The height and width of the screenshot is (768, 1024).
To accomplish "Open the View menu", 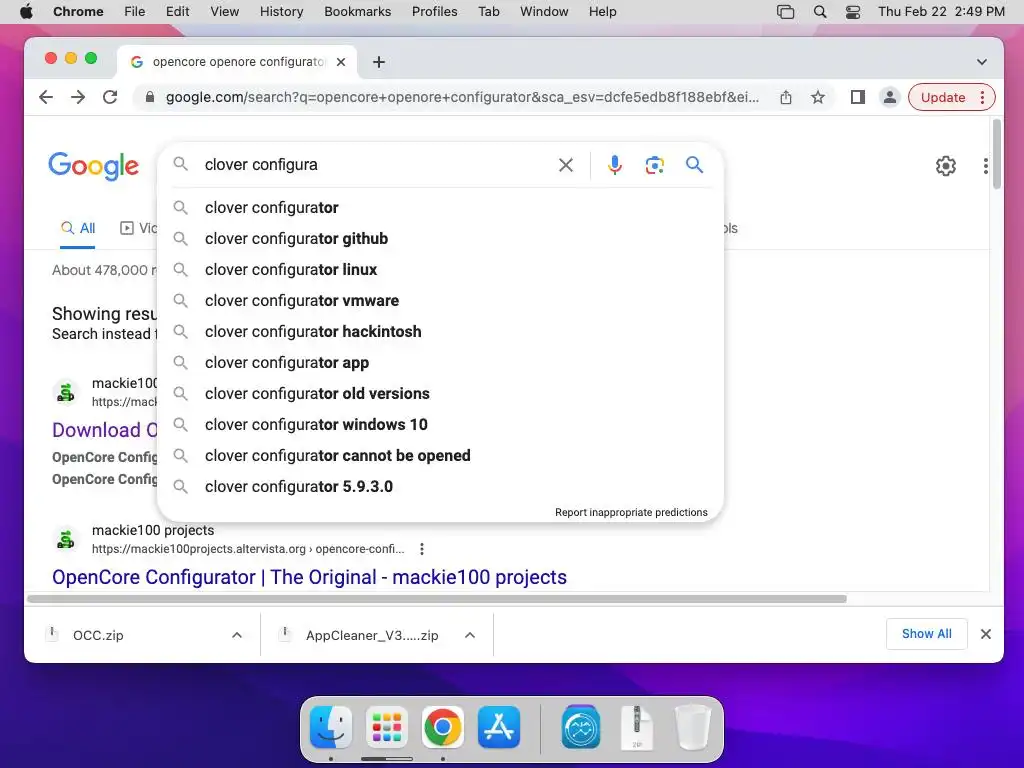I will [225, 12].
